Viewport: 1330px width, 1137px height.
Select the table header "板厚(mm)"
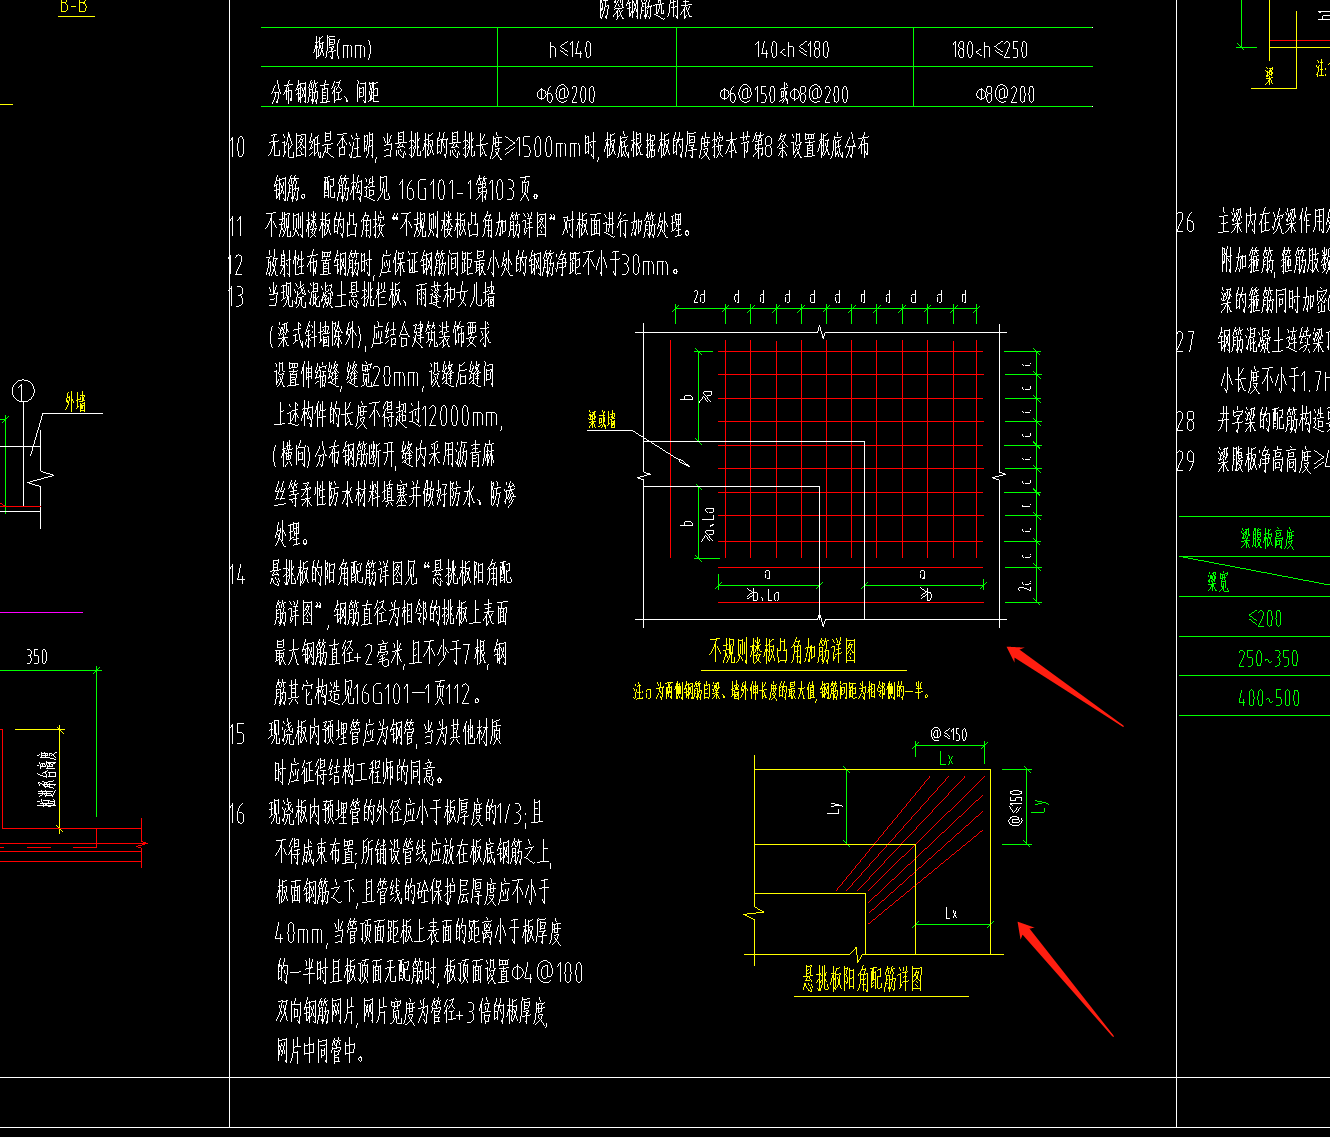click(x=342, y=49)
